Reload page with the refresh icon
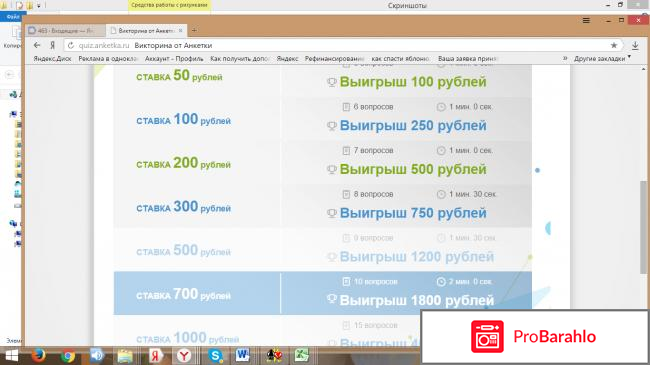 71,45
